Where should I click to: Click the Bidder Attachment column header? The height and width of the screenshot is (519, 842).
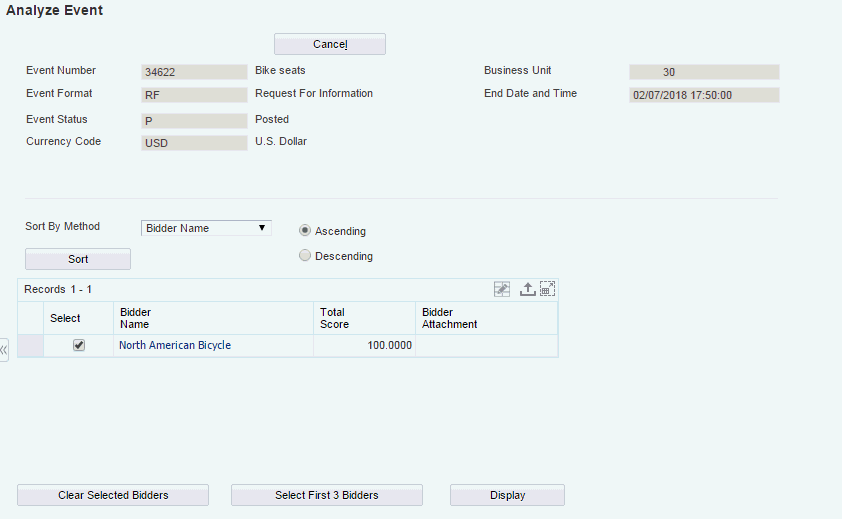coord(486,318)
